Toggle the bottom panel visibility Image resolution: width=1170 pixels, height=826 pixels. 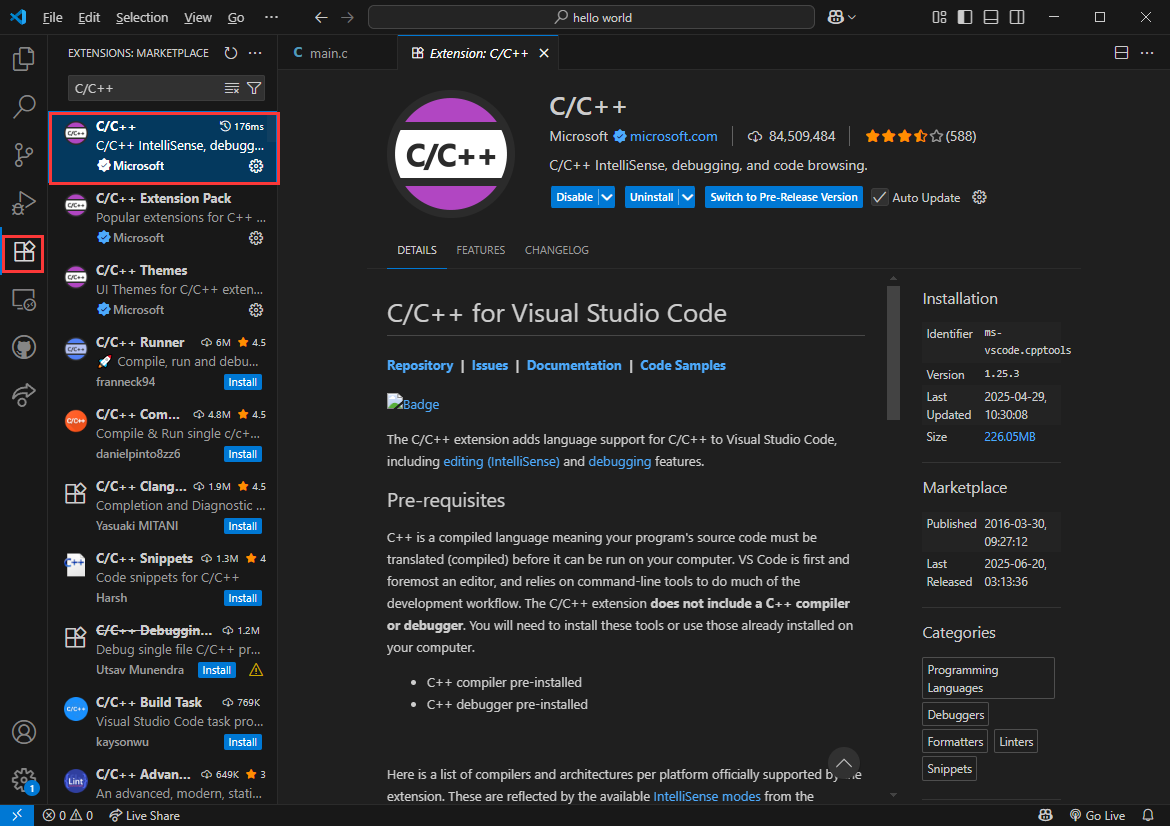(990, 17)
